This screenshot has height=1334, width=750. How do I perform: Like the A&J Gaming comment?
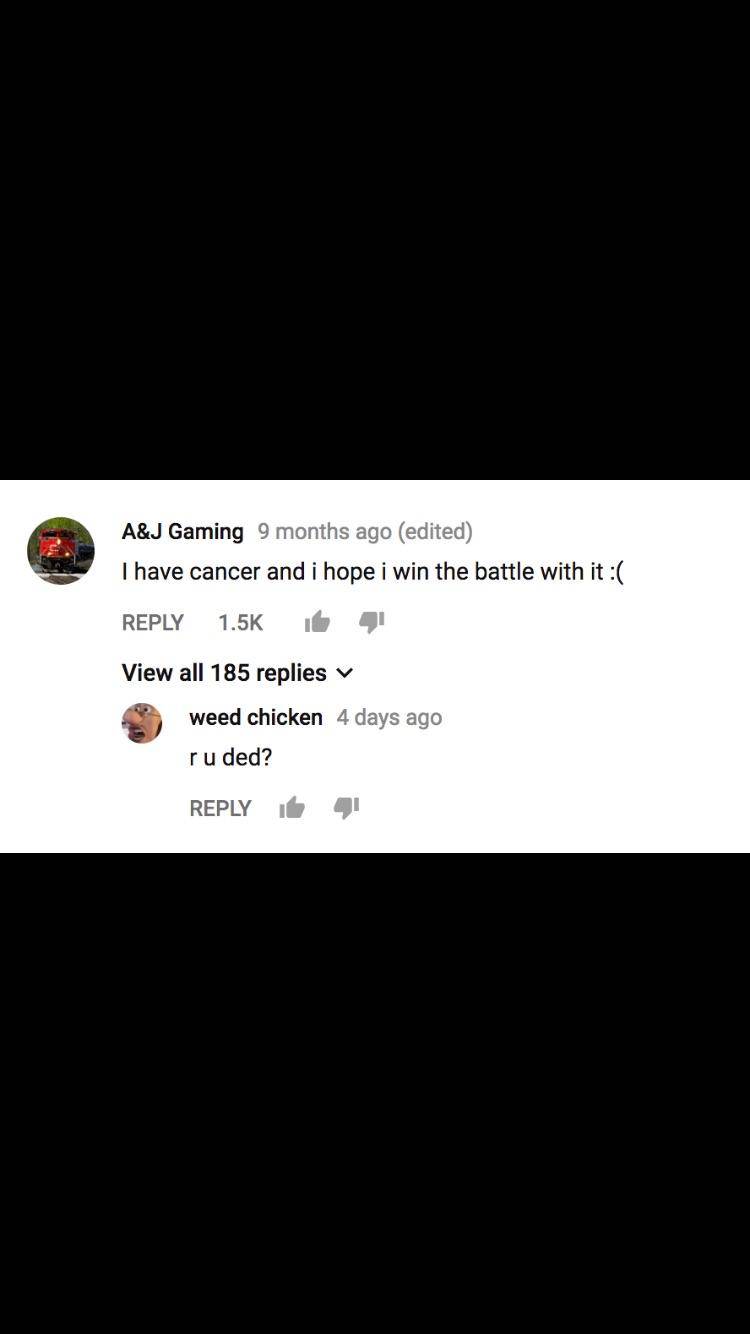coord(317,622)
